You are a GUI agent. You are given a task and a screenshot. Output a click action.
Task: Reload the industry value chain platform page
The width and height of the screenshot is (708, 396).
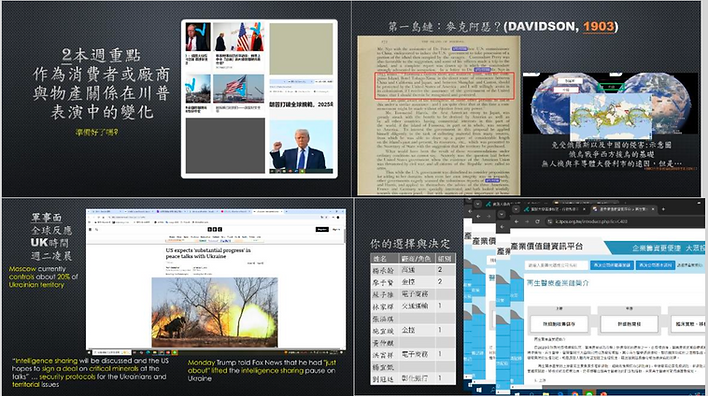[x=538, y=222]
